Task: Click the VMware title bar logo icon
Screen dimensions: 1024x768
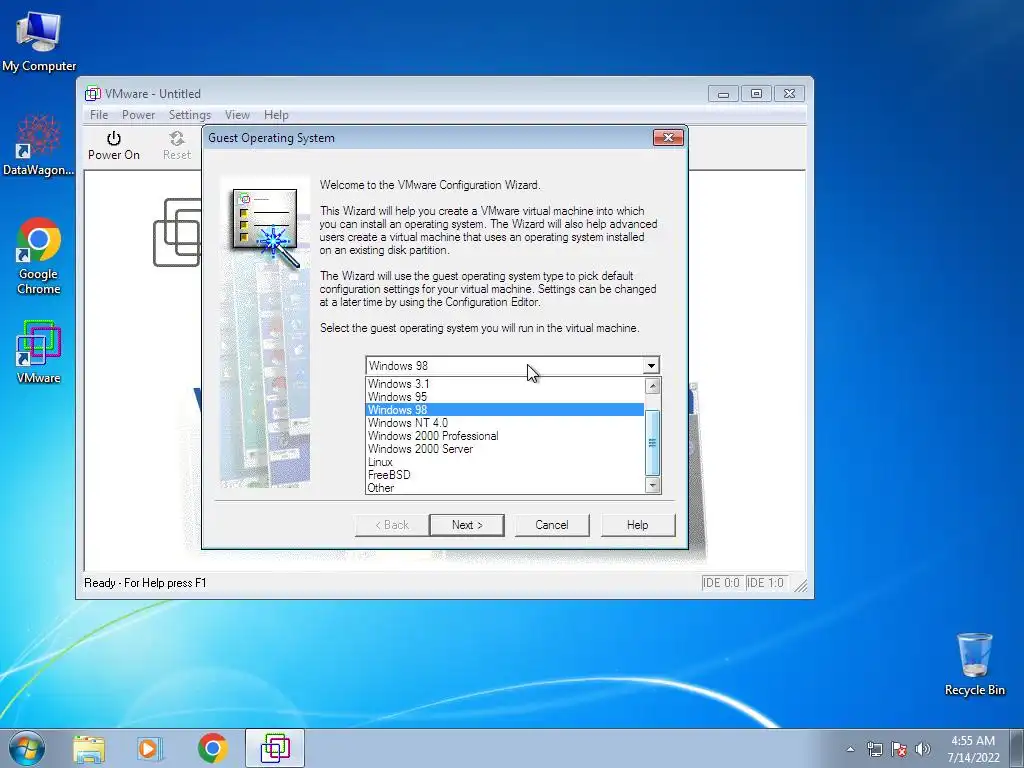Action: 93,93
